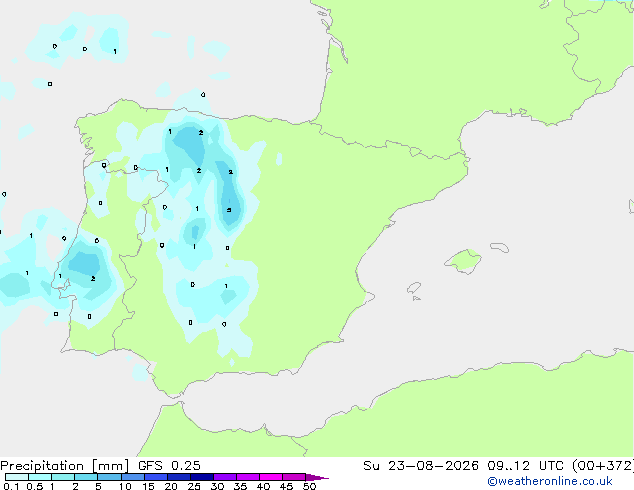634x490 pixels.
Task: Pick the 10–15 mm blue legend swatch
Action: (132, 477)
